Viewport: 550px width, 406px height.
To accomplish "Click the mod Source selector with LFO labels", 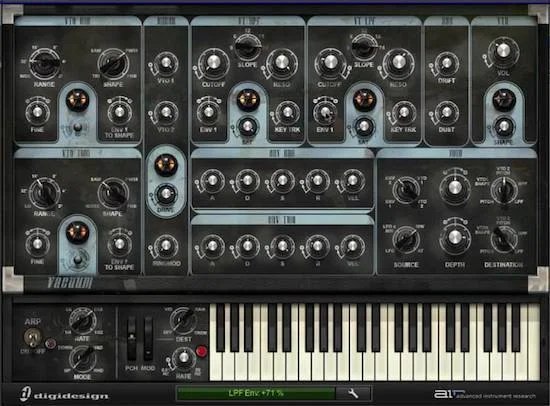I will [x=406, y=240].
